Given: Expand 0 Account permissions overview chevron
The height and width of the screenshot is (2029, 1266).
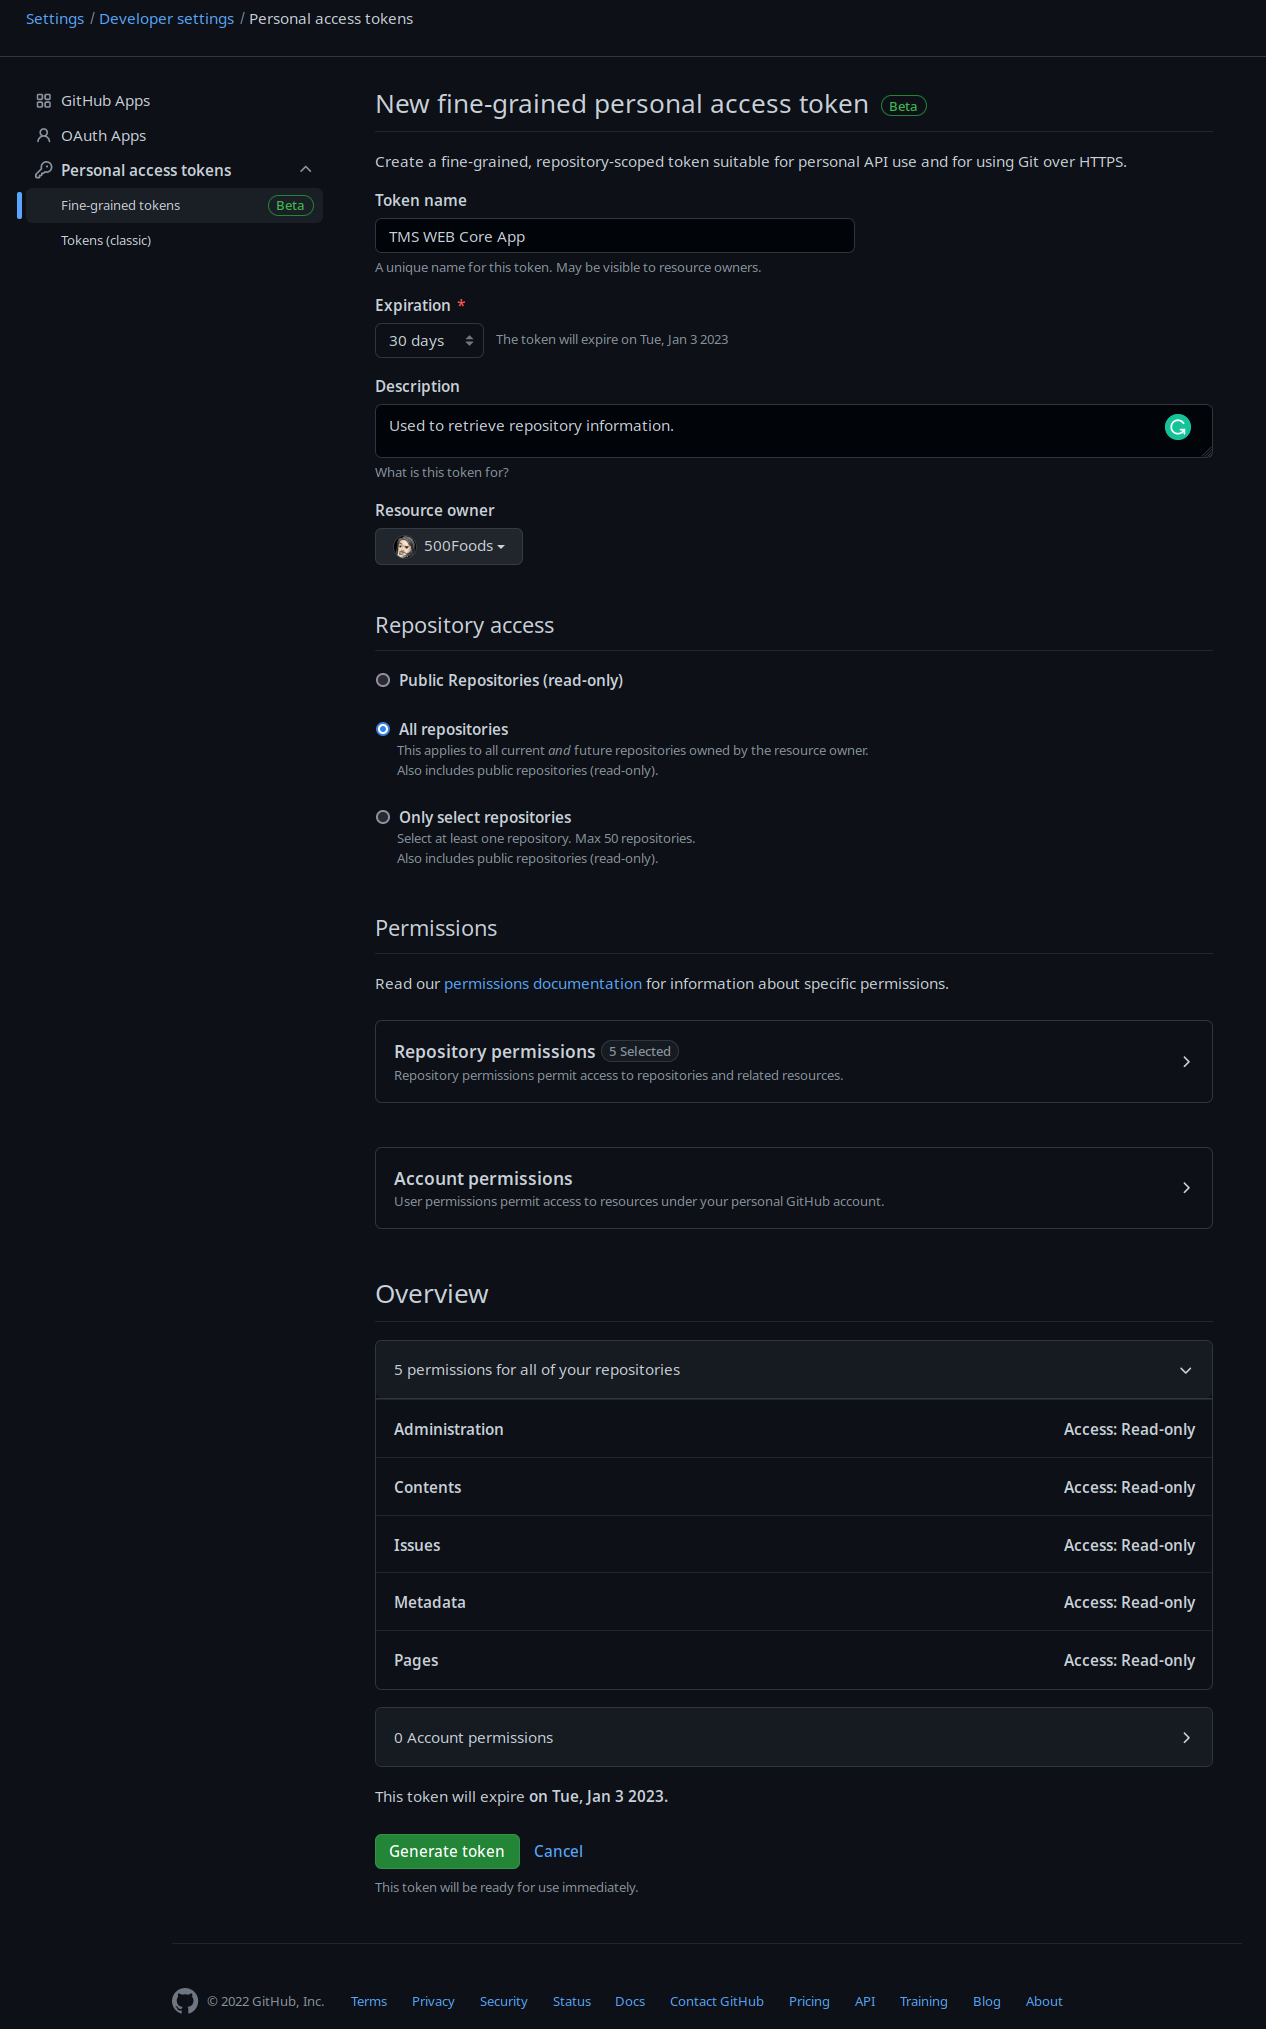Looking at the screenshot, I should tap(1186, 1738).
